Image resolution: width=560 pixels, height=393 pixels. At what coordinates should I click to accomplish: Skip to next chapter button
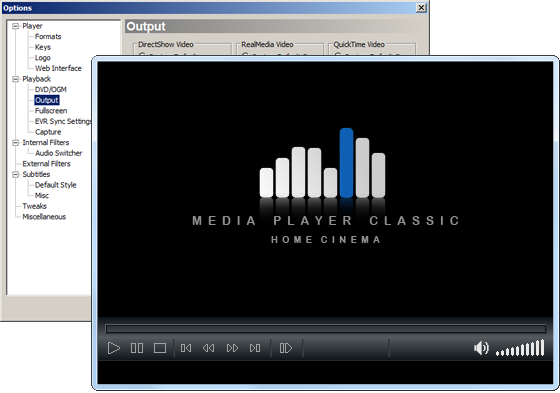click(x=255, y=348)
